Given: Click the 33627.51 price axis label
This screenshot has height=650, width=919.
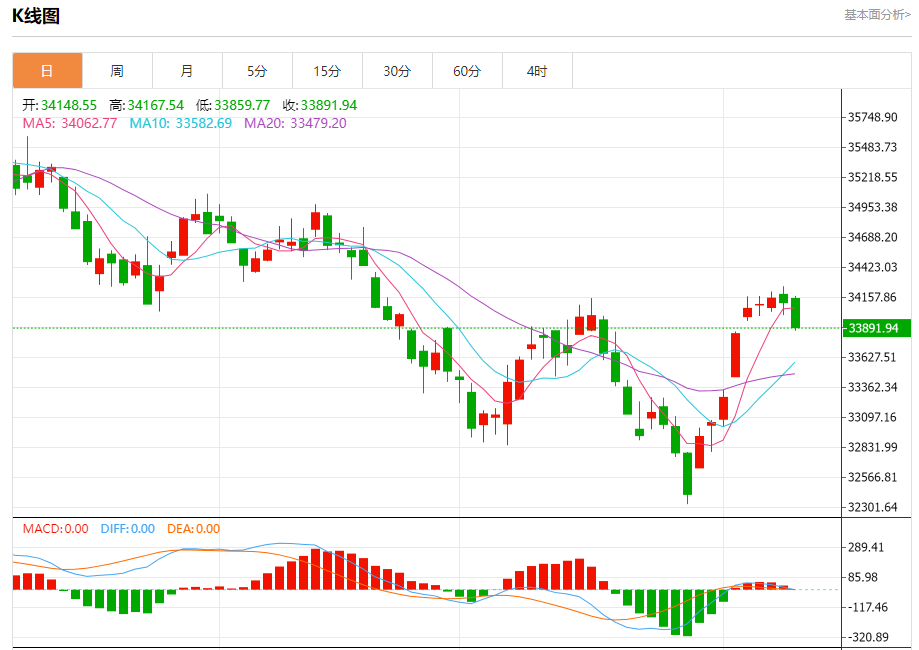Looking at the screenshot, I should click(x=873, y=358).
